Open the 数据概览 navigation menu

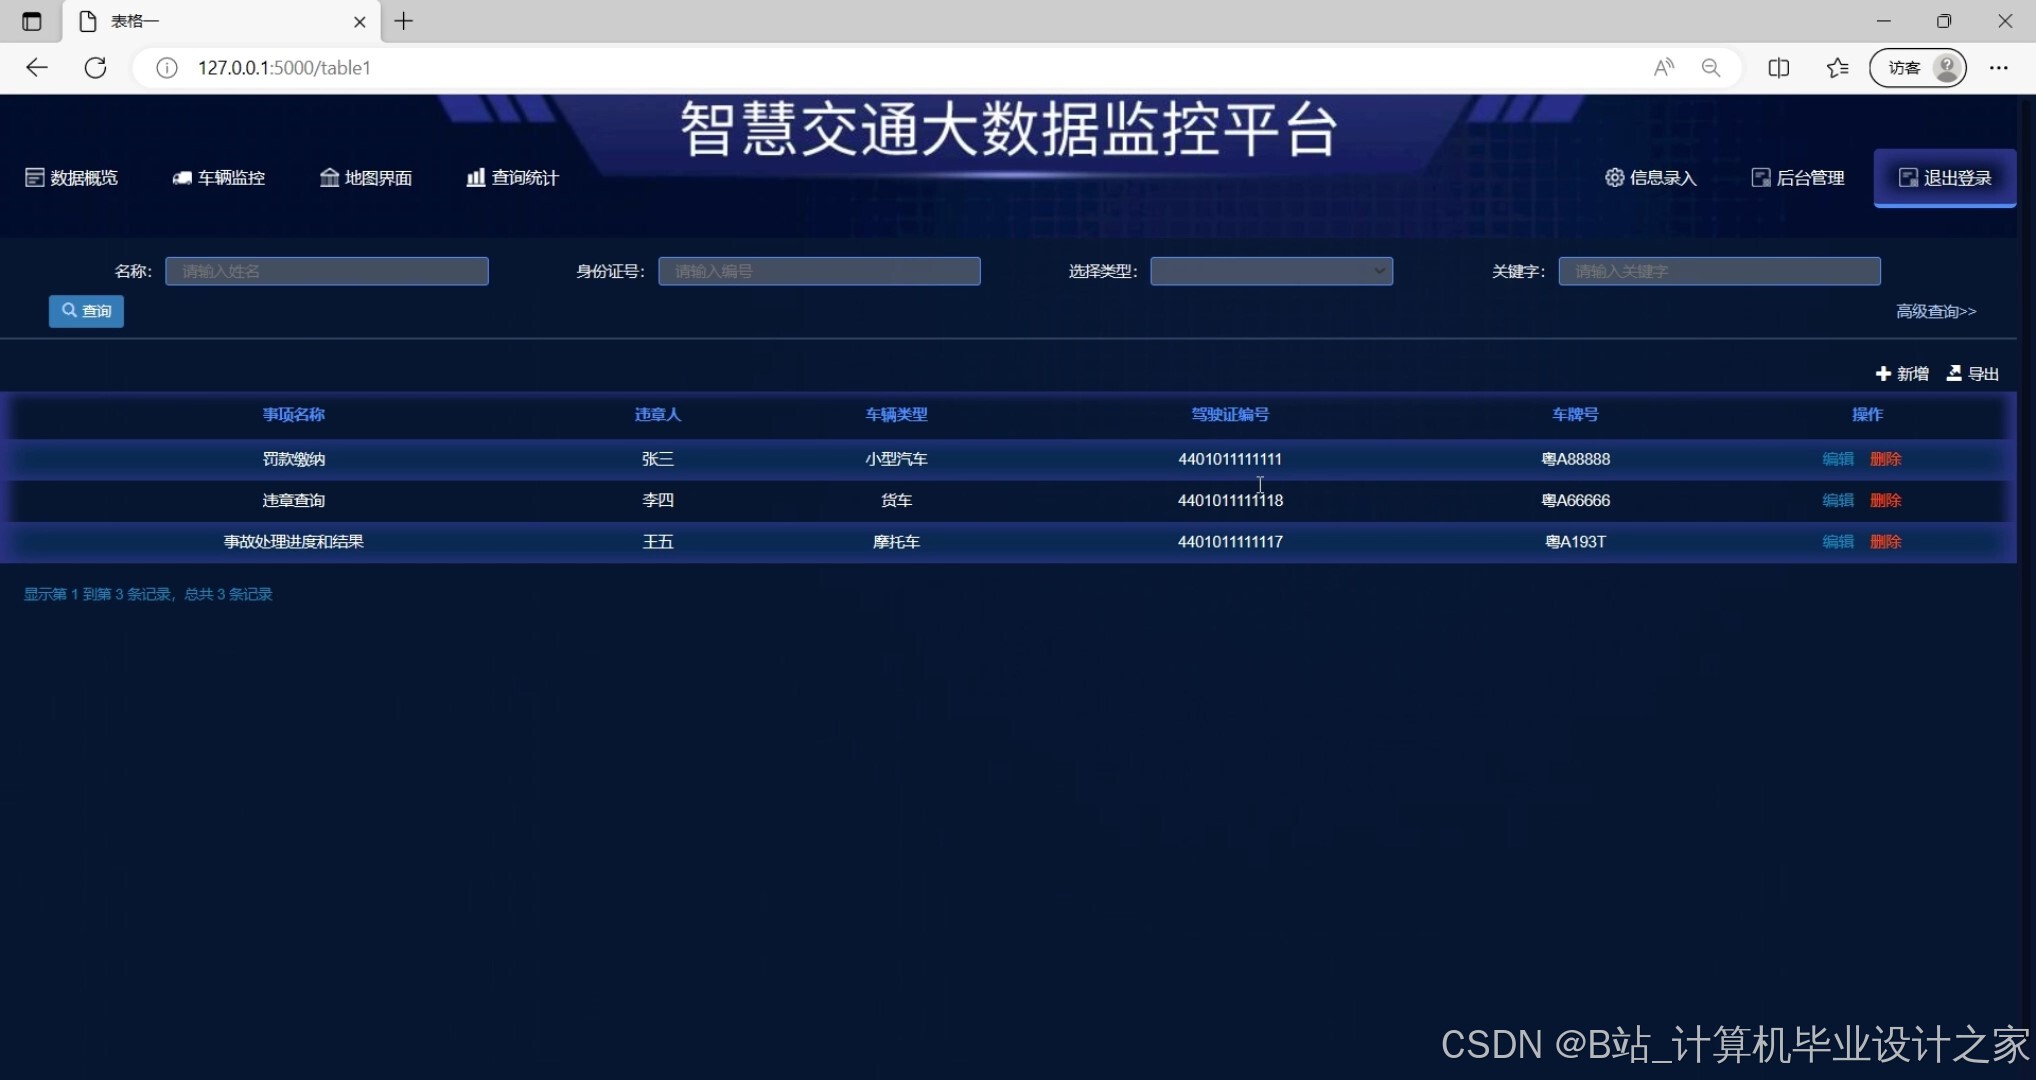tap(71, 178)
